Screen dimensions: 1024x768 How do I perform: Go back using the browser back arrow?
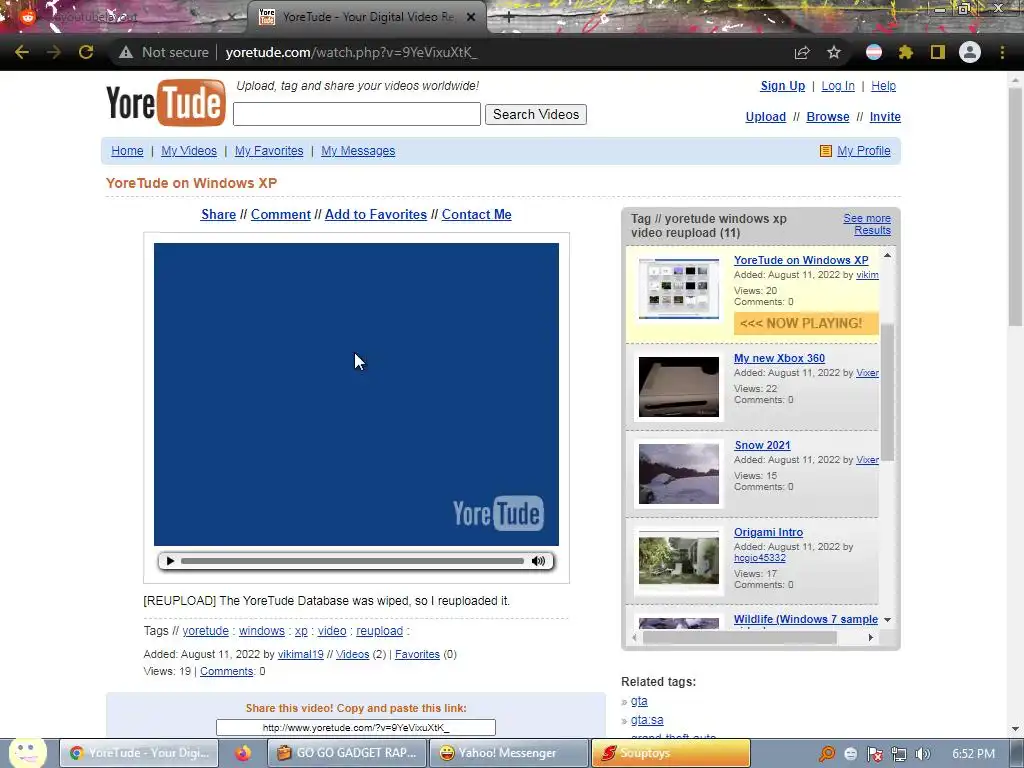point(22,52)
